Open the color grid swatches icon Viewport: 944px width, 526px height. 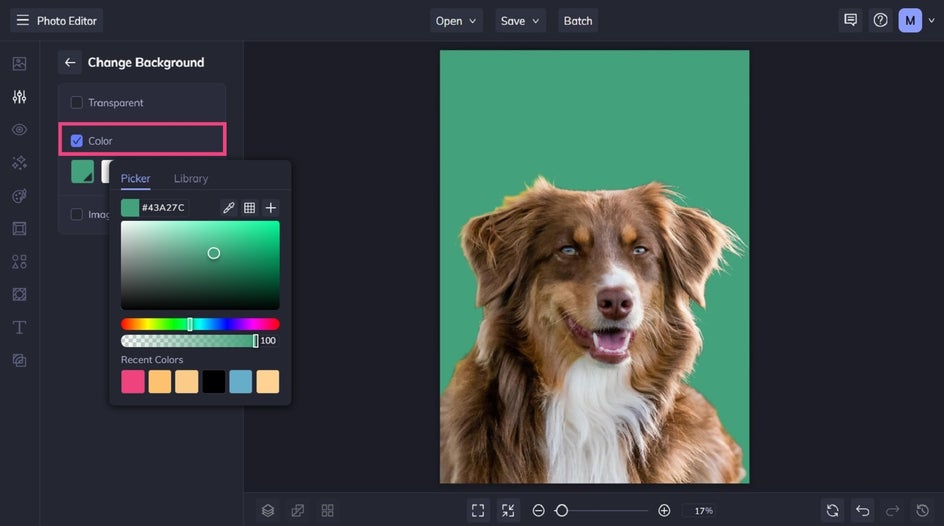(x=249, y=208)
